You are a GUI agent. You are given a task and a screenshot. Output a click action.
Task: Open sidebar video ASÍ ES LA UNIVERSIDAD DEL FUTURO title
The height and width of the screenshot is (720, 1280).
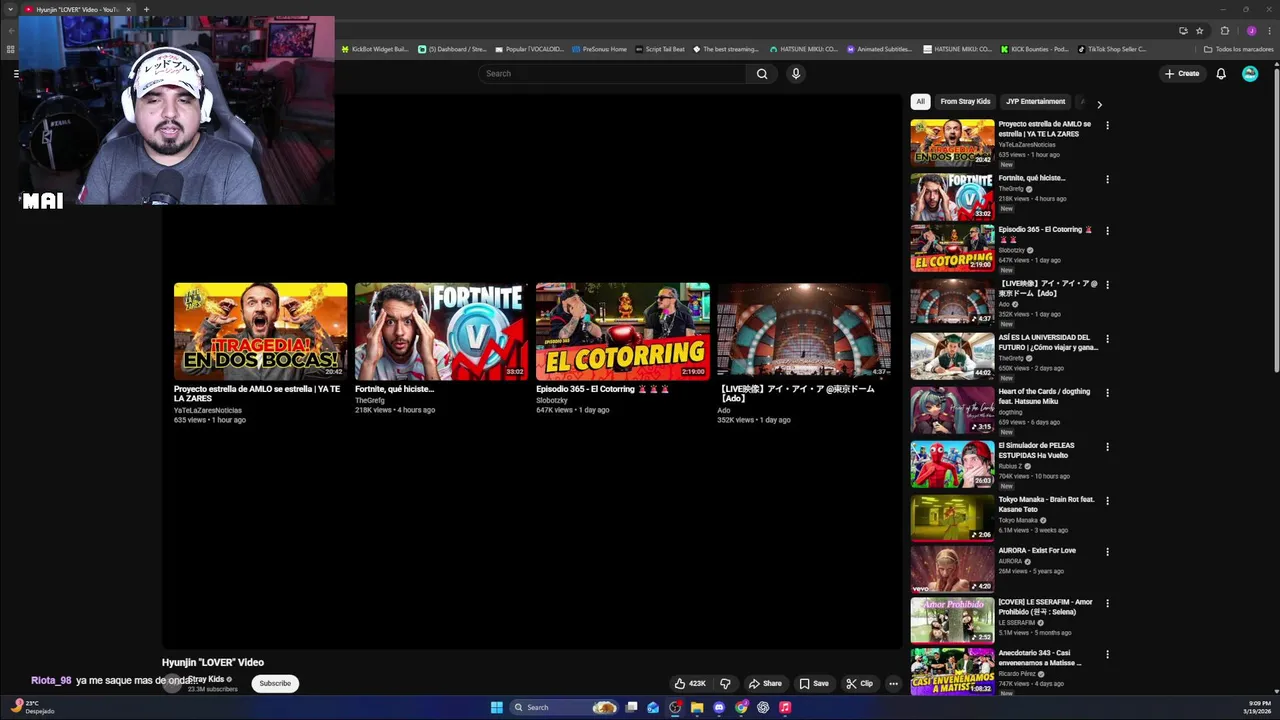[x=1048, y=342]
